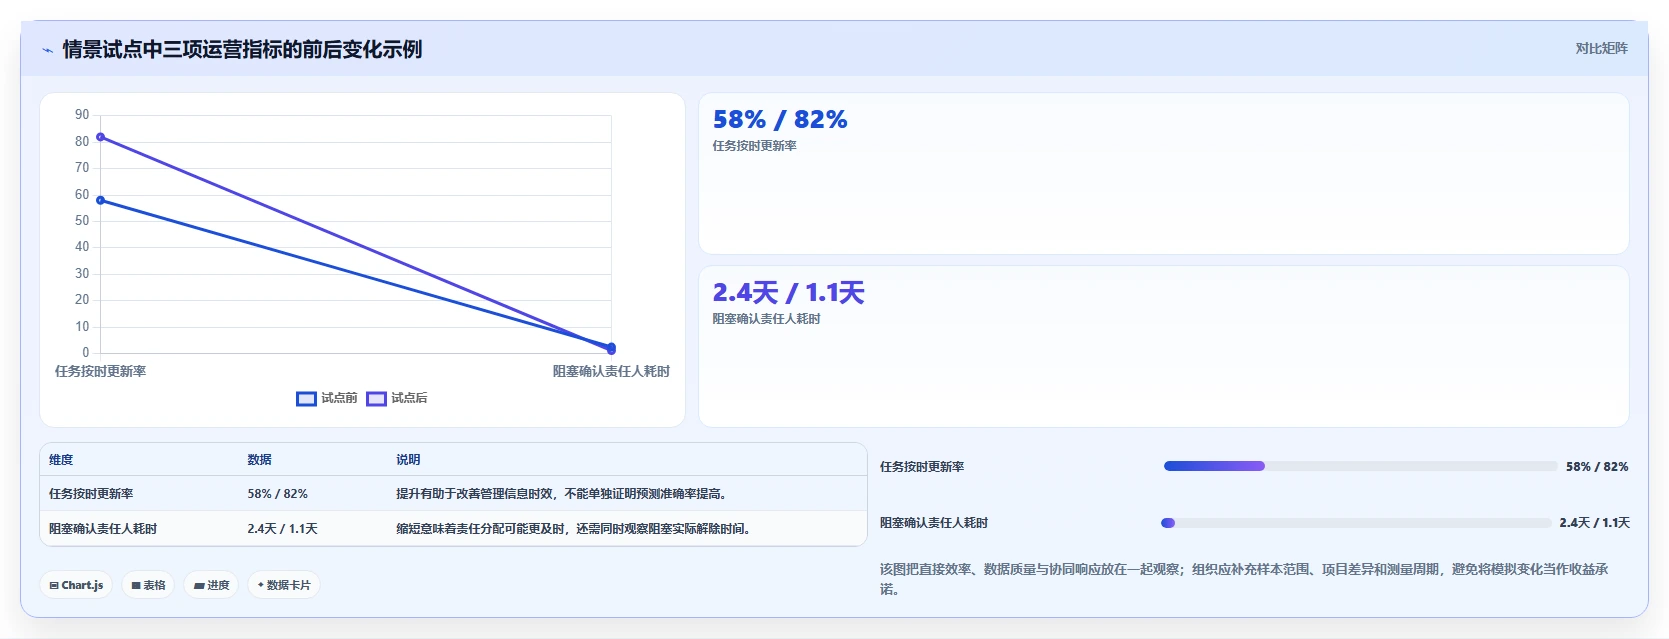Screen dimensions: 1669x639
Task: Click the explanation starting with 缩短意味着责任分配
Action: pyautogui.click(x=574, y=529)
